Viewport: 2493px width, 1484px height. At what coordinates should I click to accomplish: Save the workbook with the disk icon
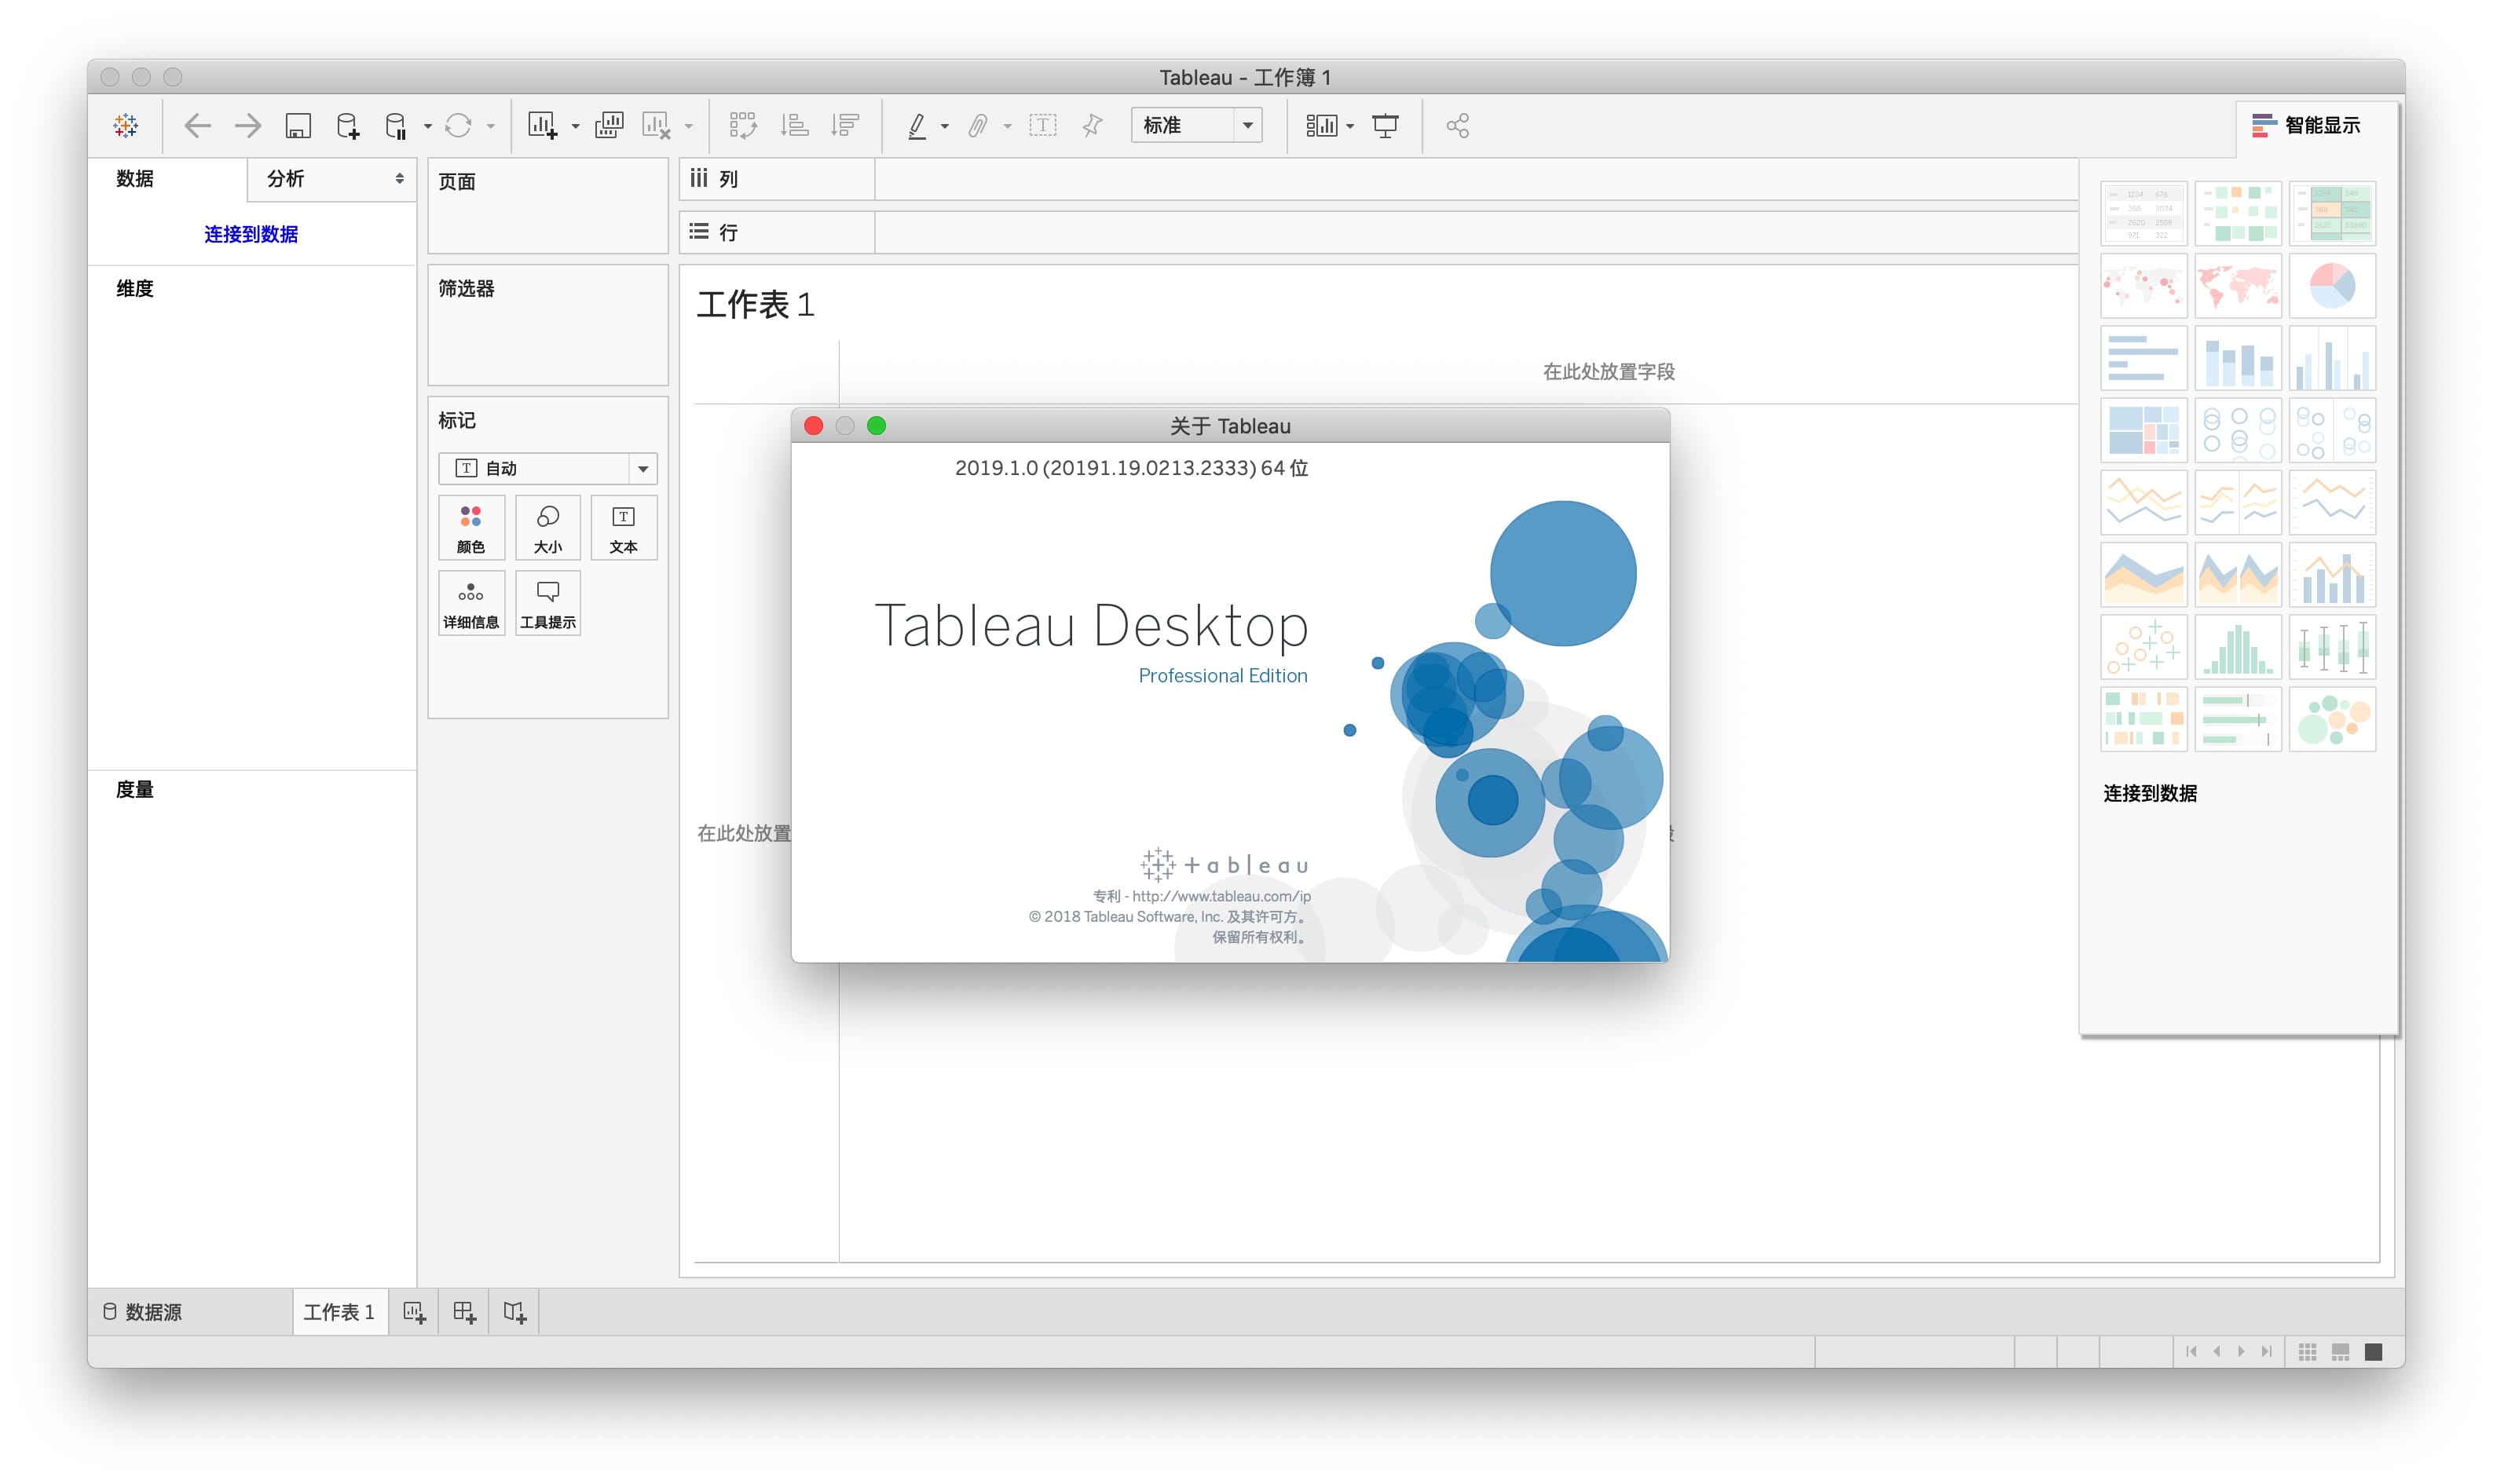click(x=298, y=125)
